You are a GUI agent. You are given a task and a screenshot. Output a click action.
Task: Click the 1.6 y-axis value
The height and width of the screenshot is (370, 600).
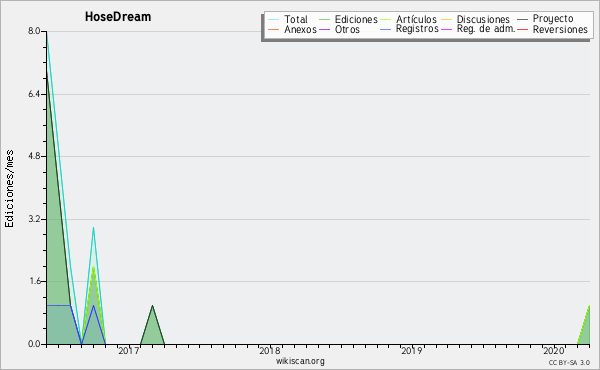pos(34,281)
